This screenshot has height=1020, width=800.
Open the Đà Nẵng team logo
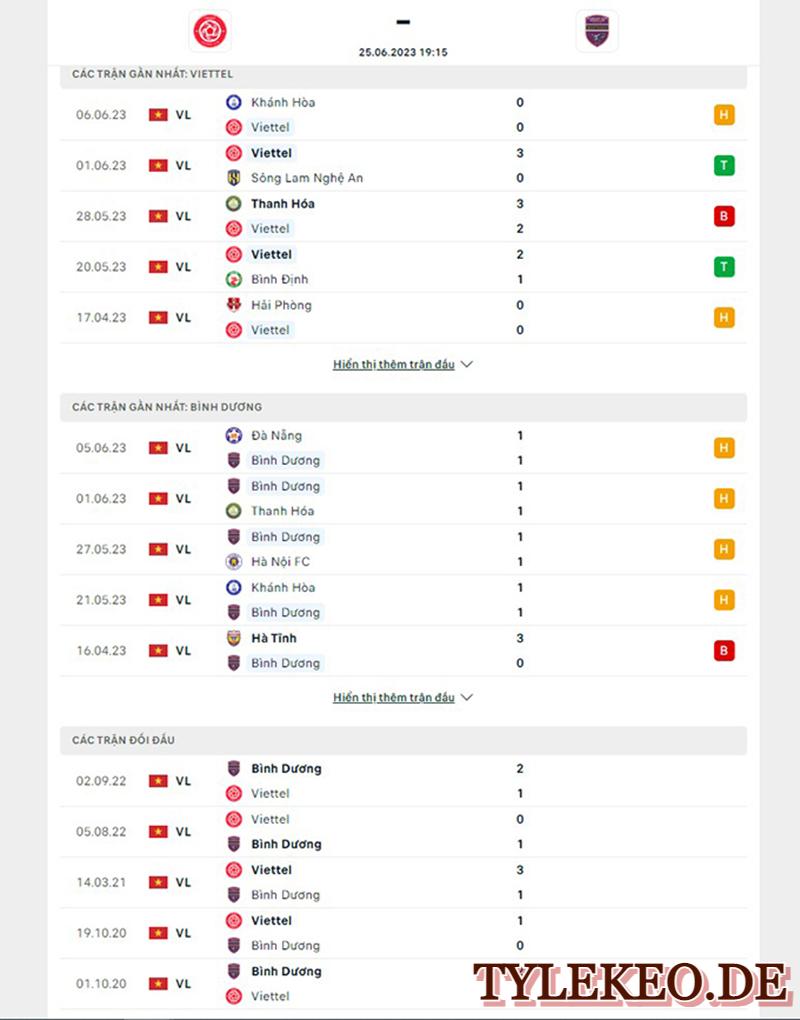pyautogui.click(x=233, y=435)
